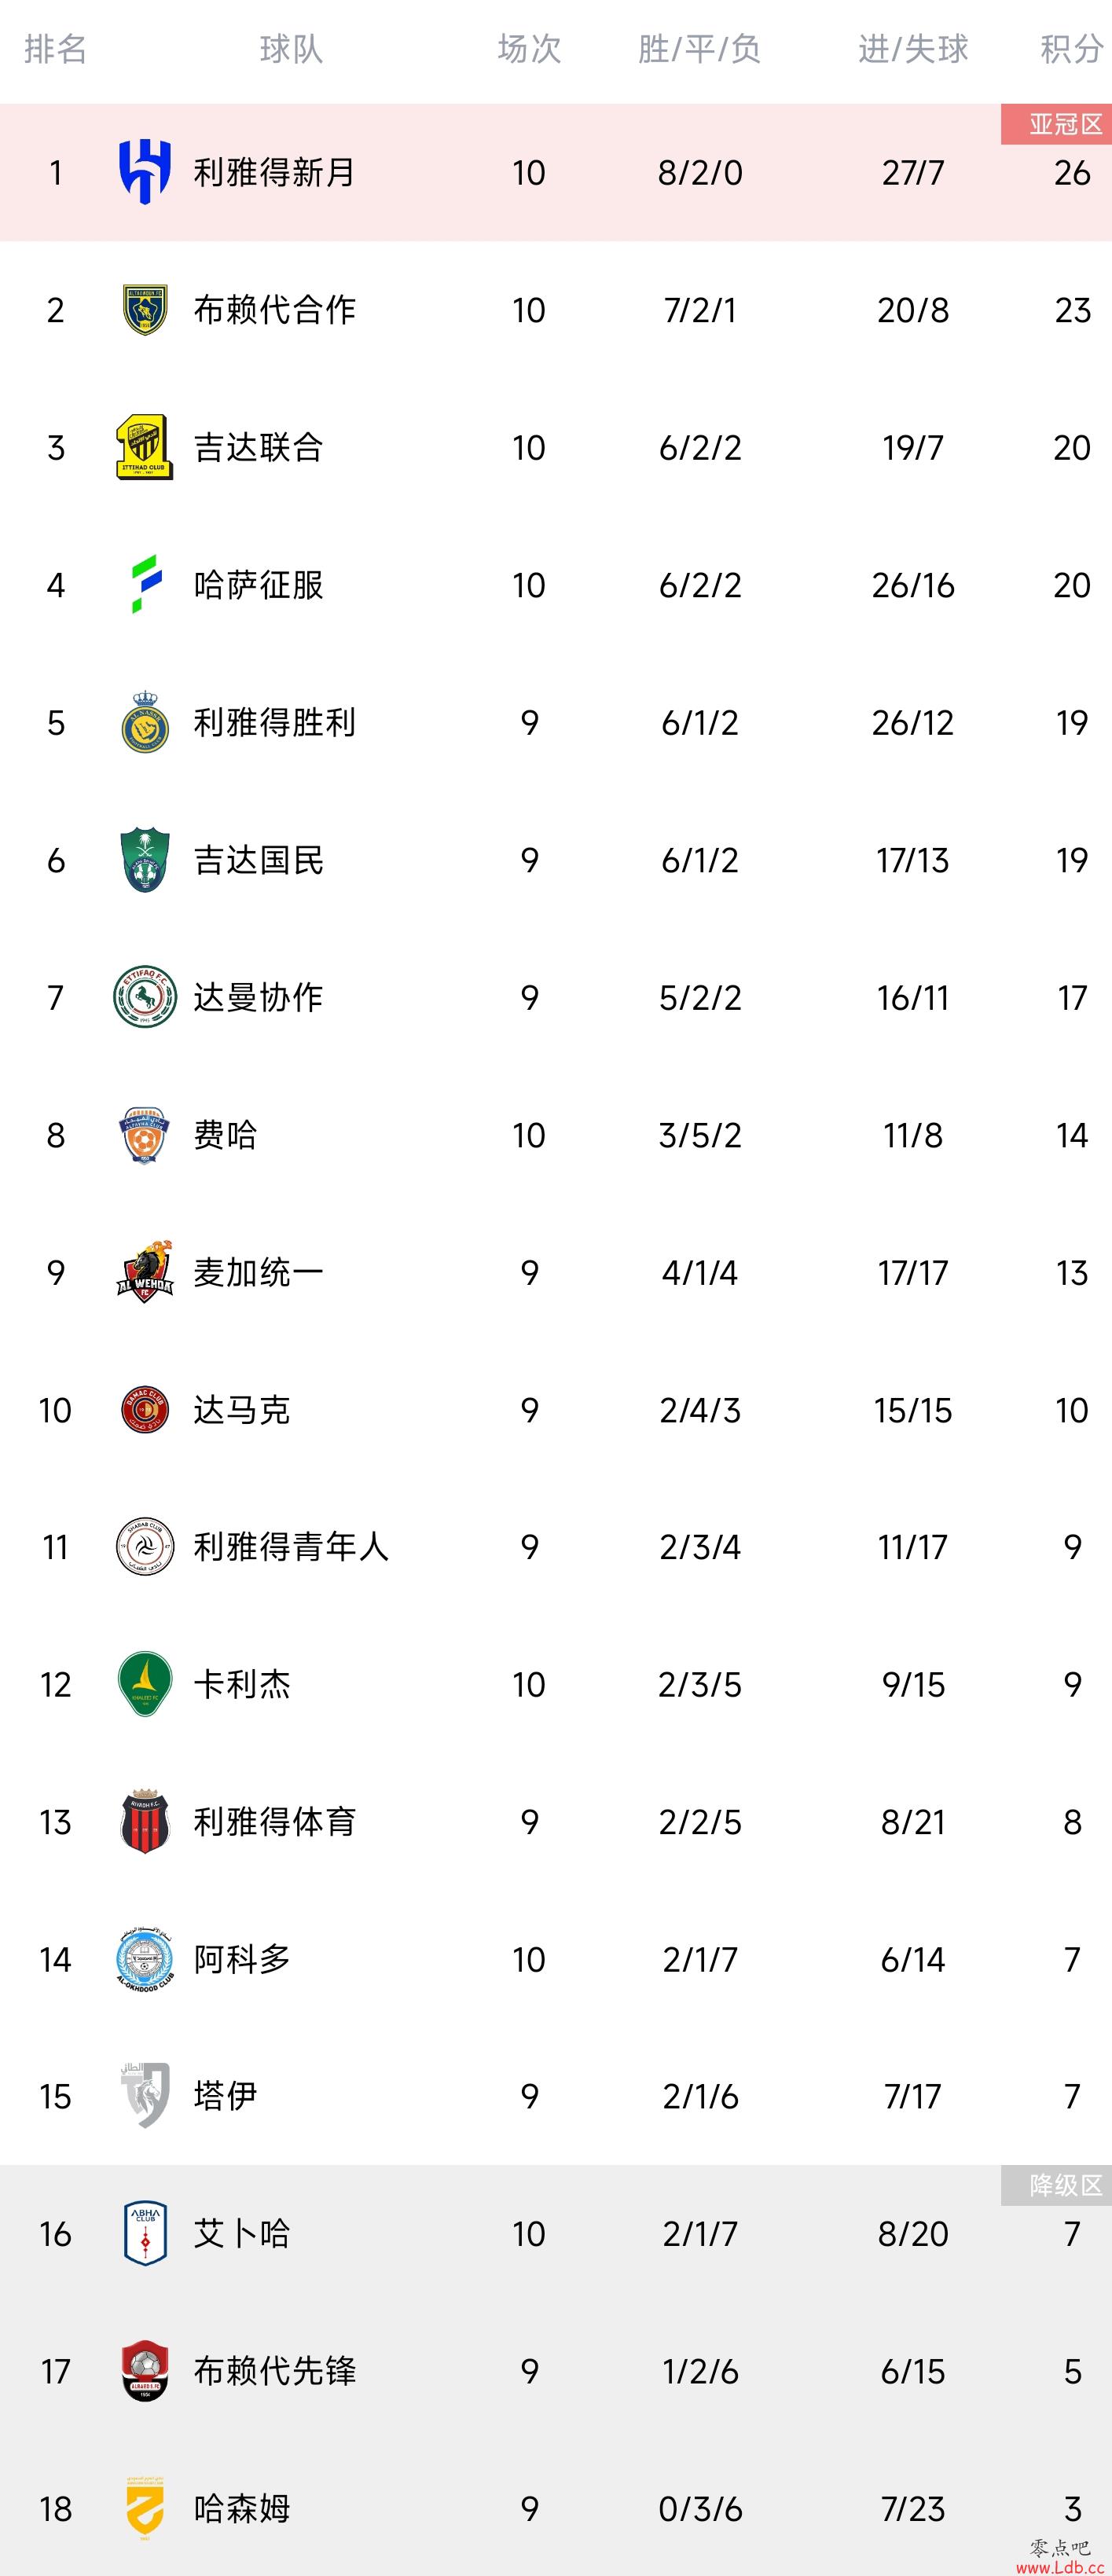Click the 利雅得新月 (Al Hilal) team logo
This screenshot has height=2576, width=1112.
[x=145, y=172]
